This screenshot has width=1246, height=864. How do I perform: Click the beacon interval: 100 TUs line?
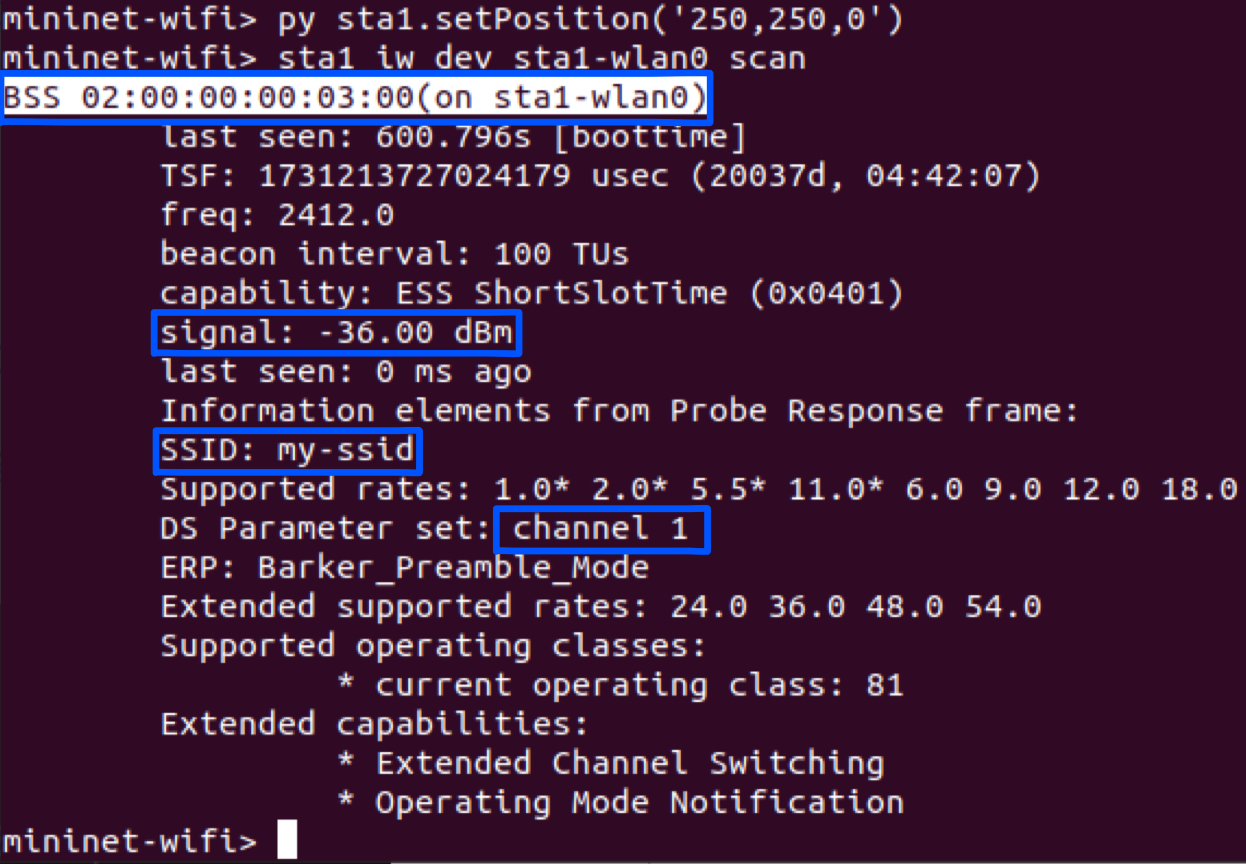coord(395,253)
